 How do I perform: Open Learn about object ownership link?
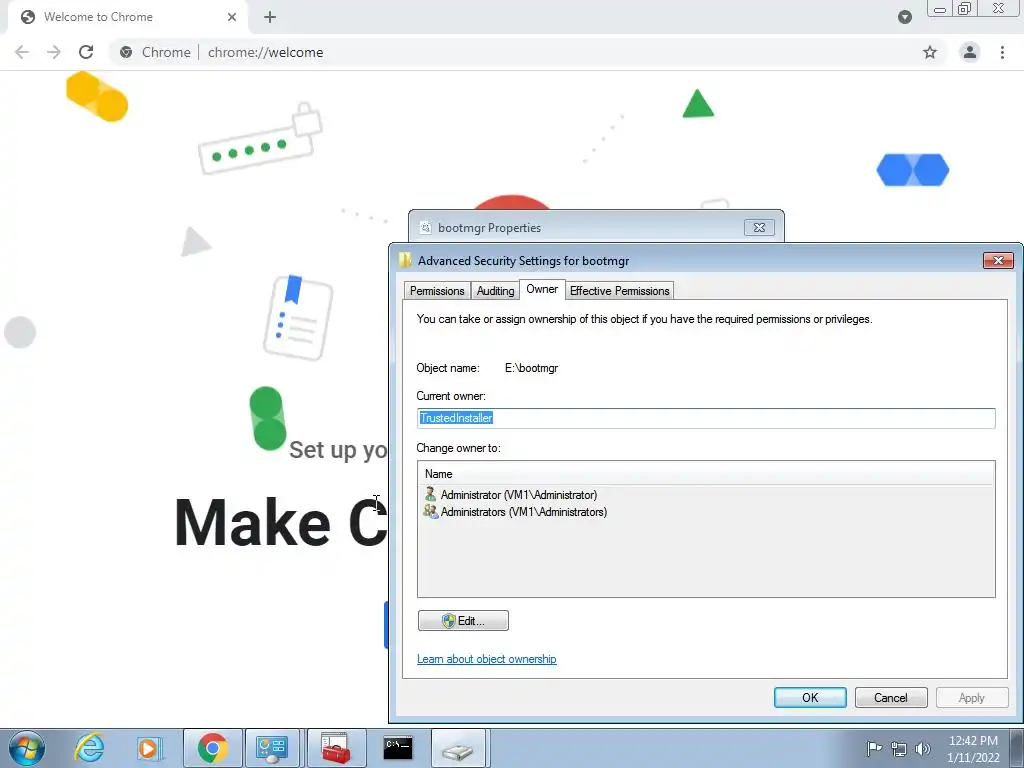(x=487, y=659)
